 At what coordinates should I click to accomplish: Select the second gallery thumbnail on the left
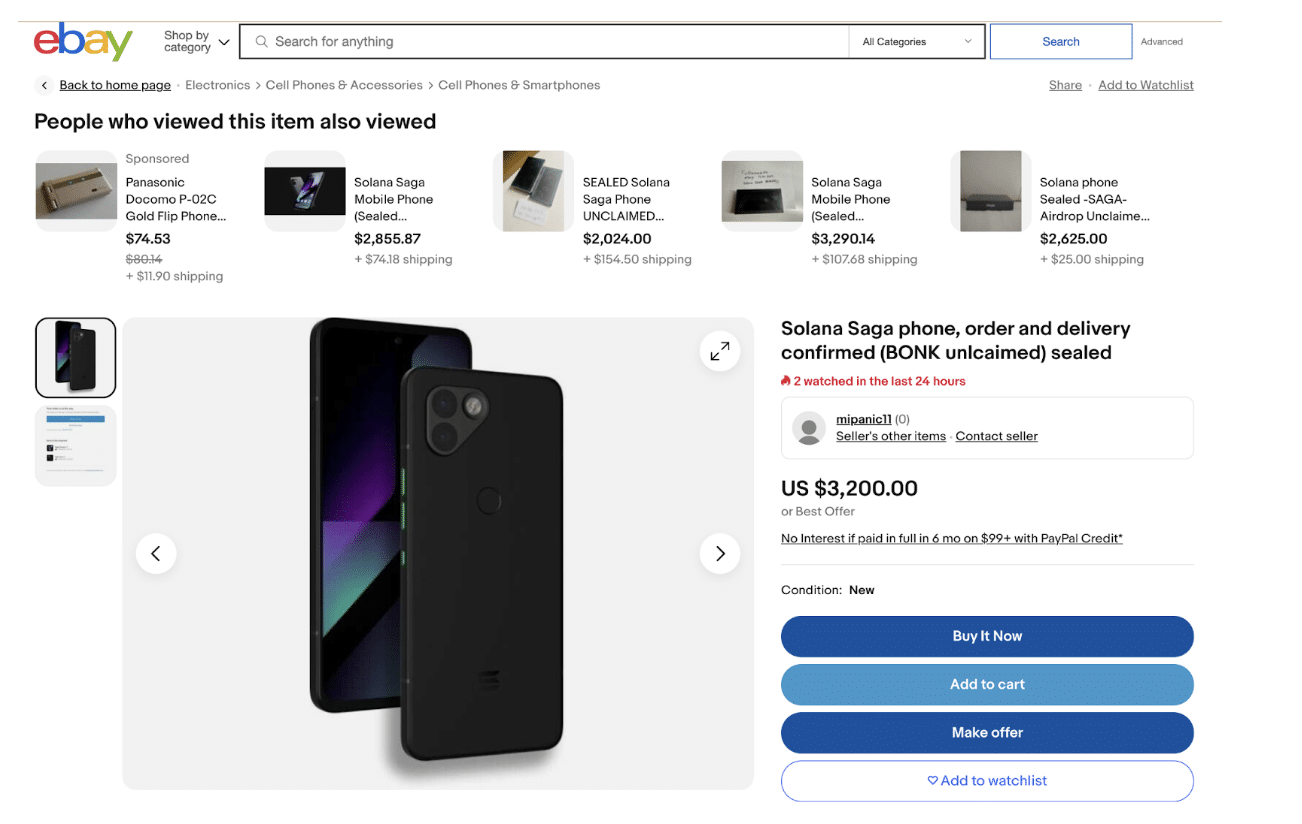coord(75,445)
